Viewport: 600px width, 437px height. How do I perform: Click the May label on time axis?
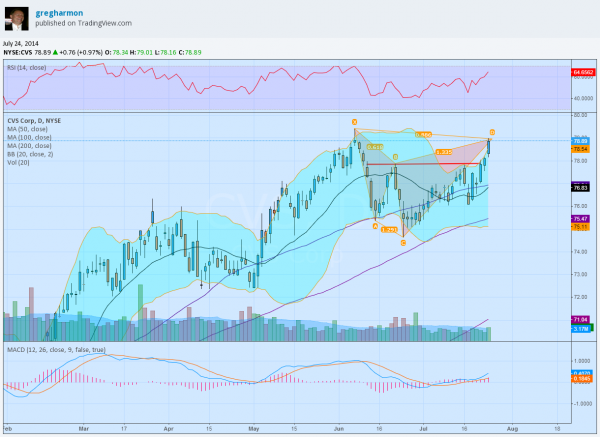point(253,429)
